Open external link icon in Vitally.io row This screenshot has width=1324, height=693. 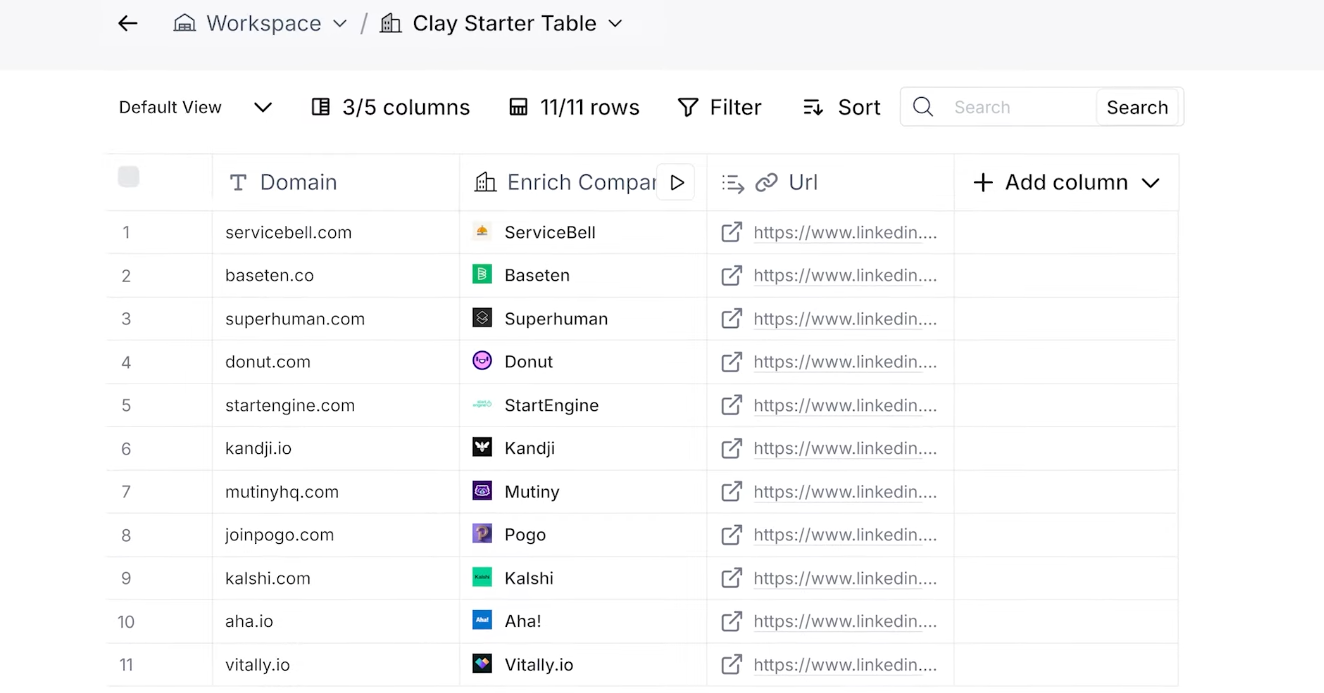tap(732, 664)
